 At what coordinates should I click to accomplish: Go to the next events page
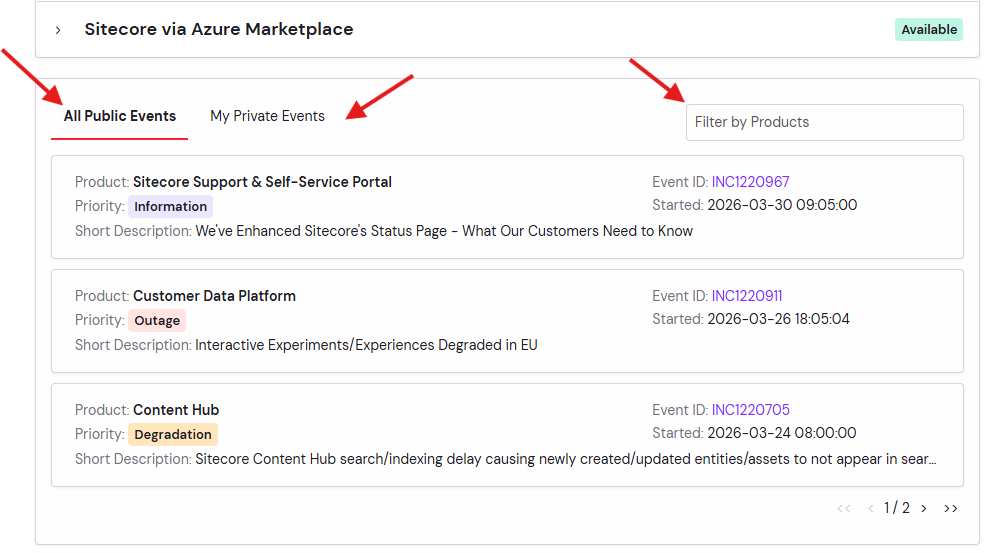pos(923,508)
